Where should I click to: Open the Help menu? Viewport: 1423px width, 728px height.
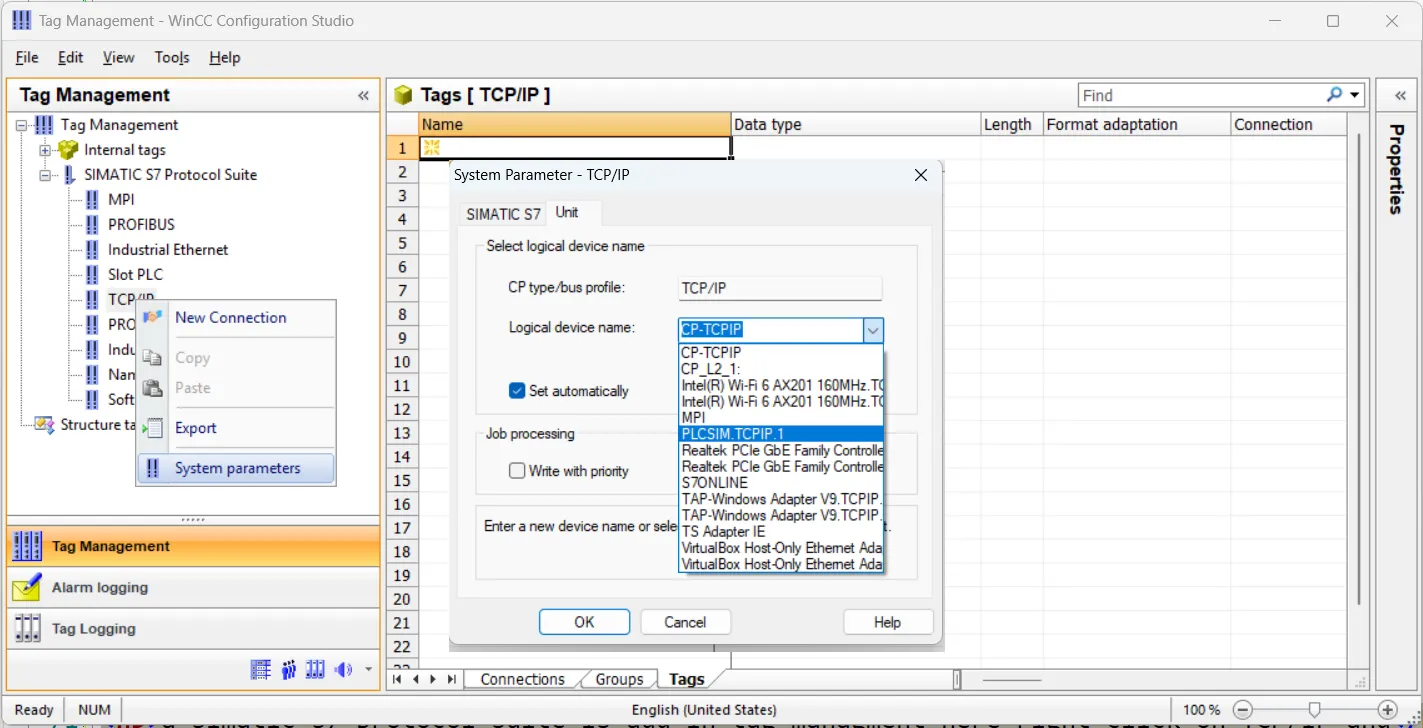[225, 57]
